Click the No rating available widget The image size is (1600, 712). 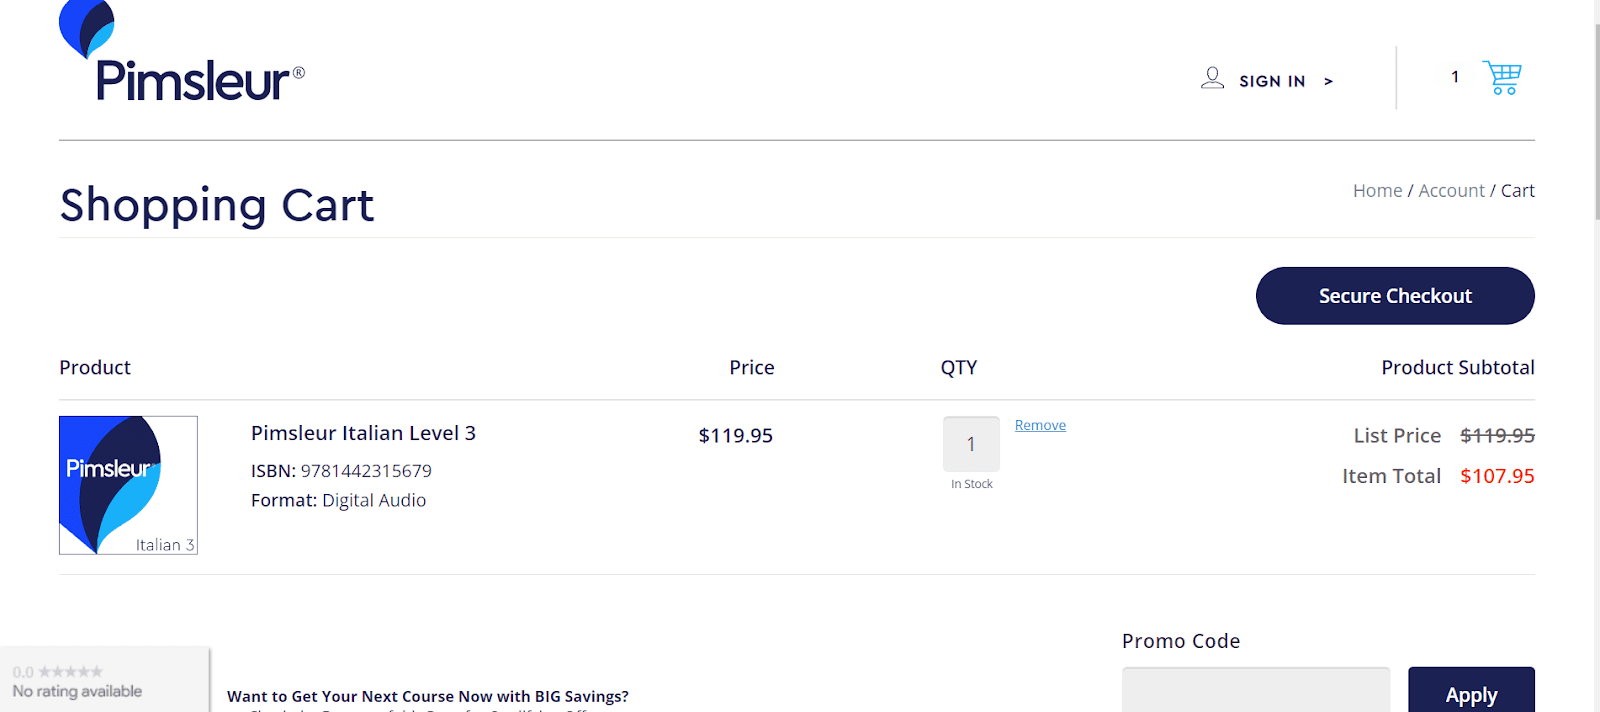[x=103, y=680]
